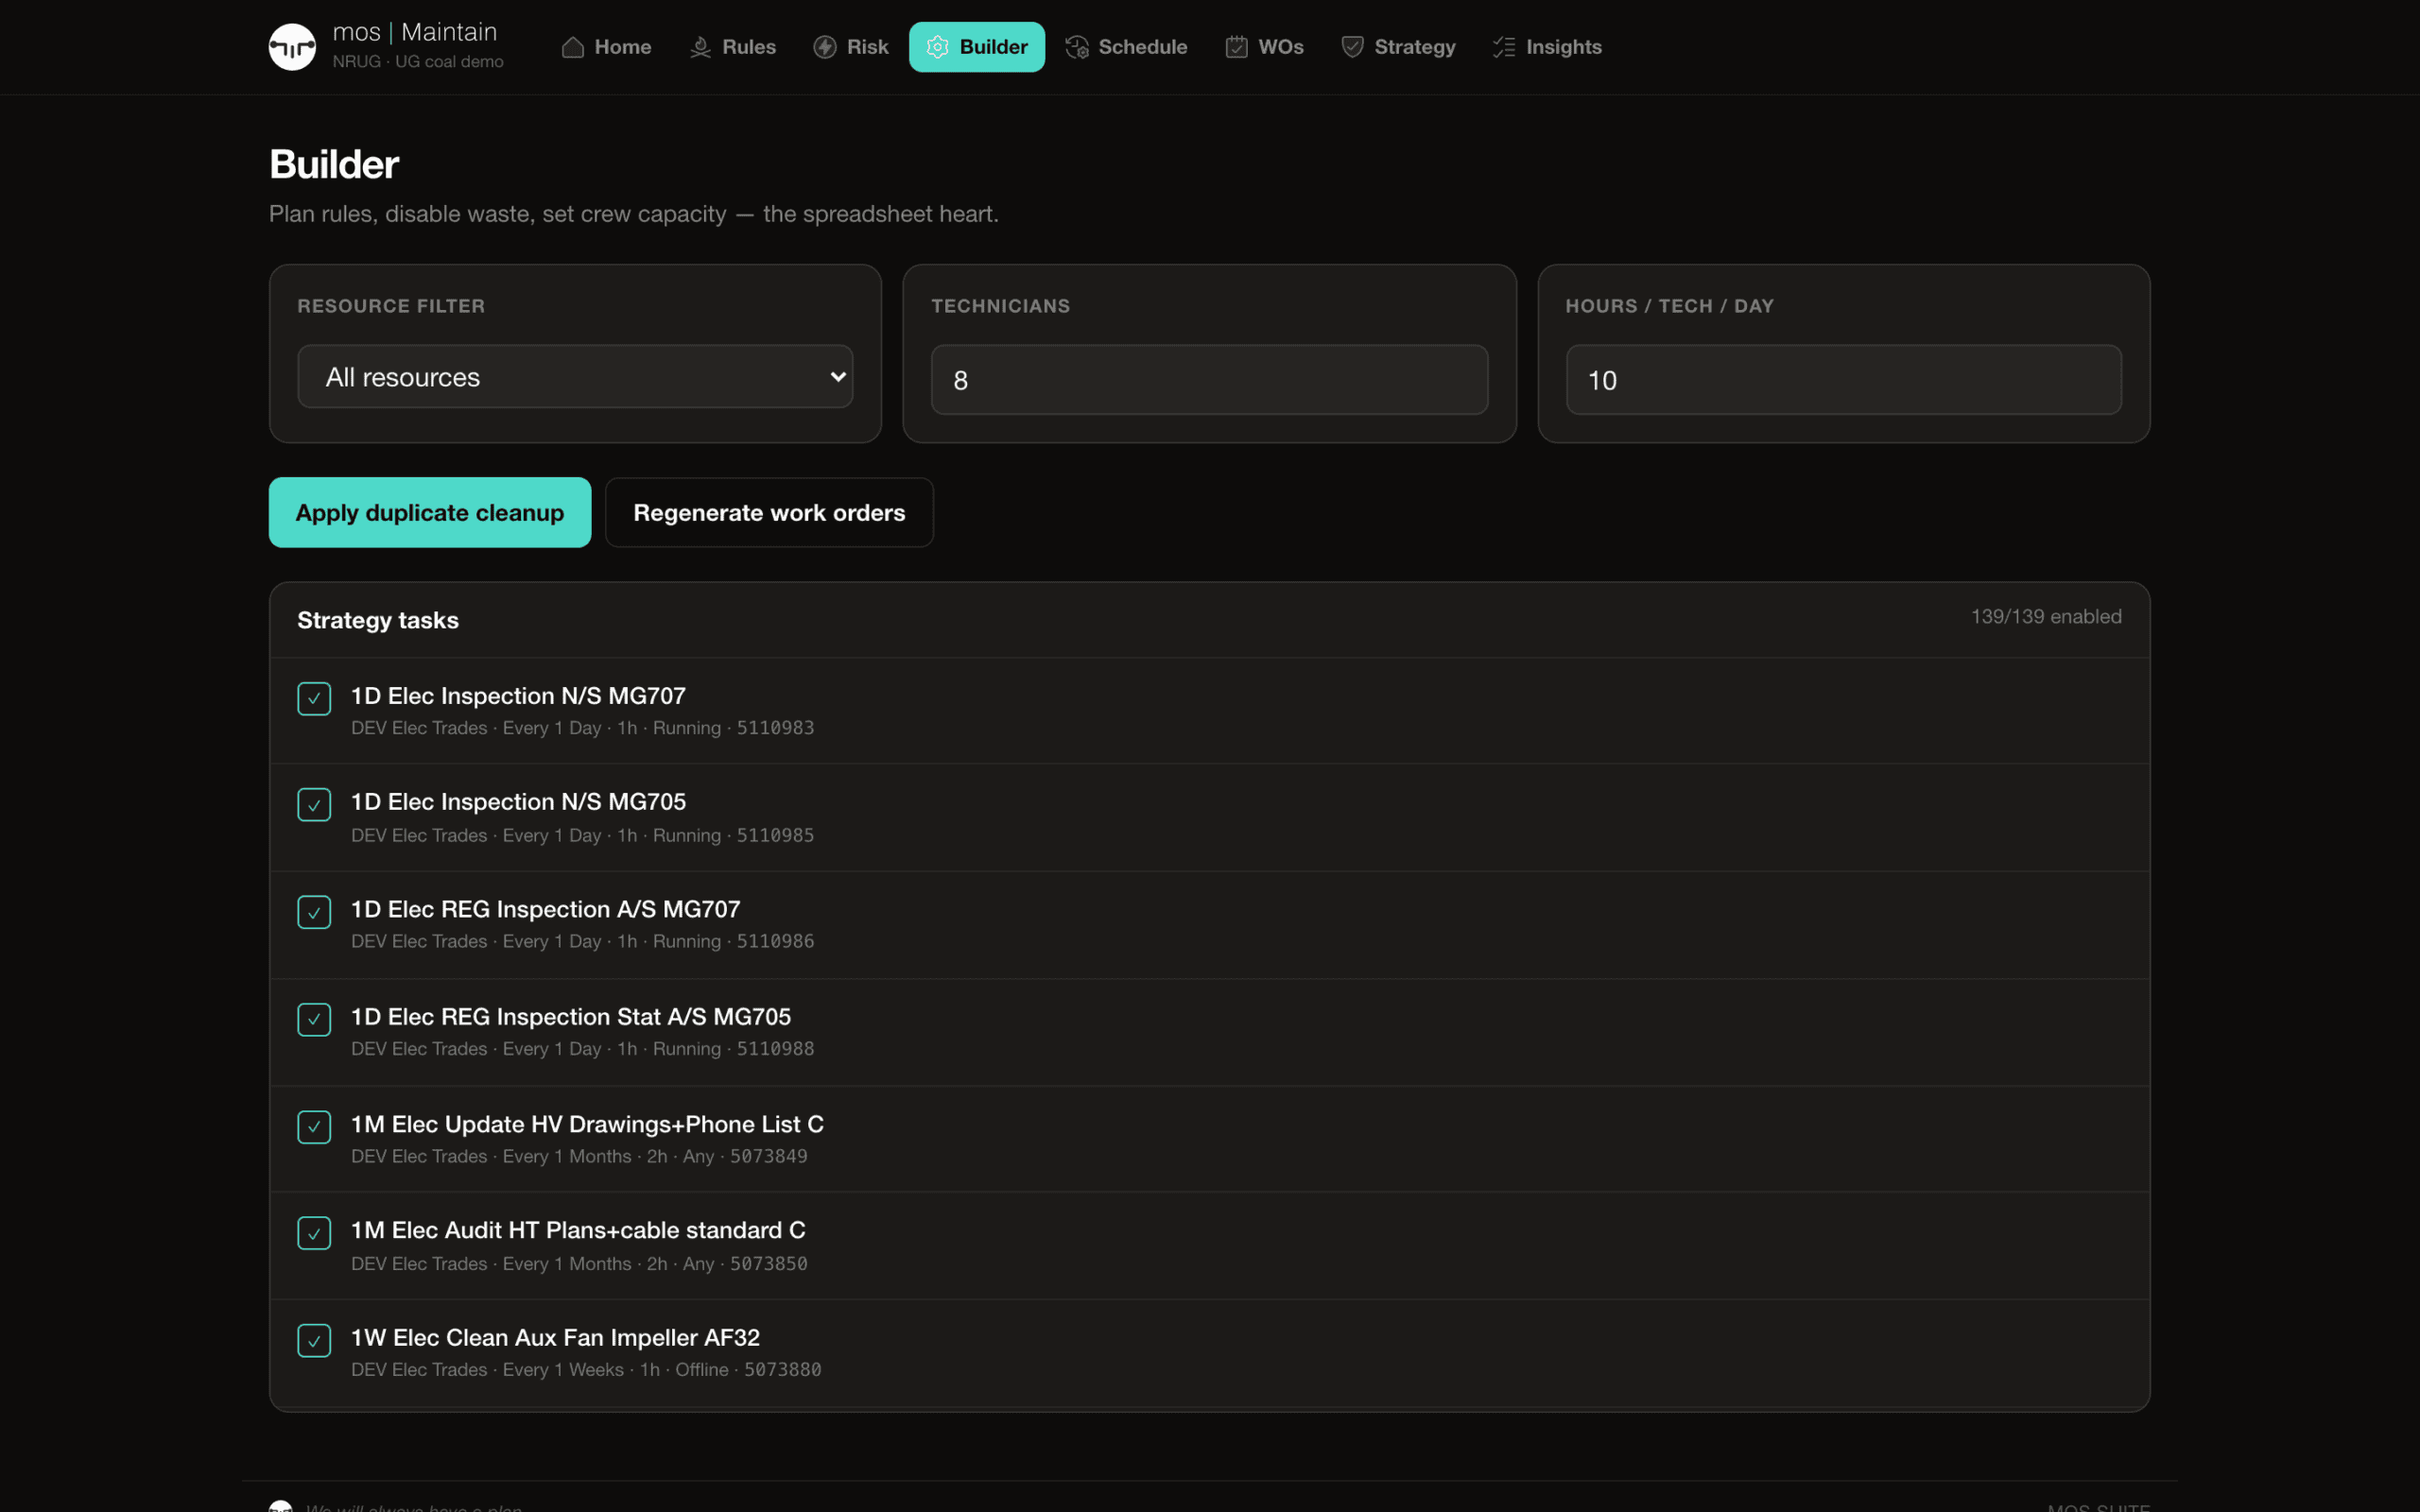Click task details ending 5073849
This screenshot has height=1512, width=2420.
[x=579, y=1156]
